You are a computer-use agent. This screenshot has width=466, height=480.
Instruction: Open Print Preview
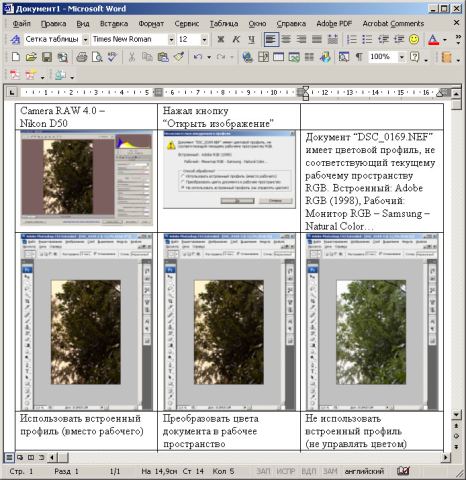97,57
